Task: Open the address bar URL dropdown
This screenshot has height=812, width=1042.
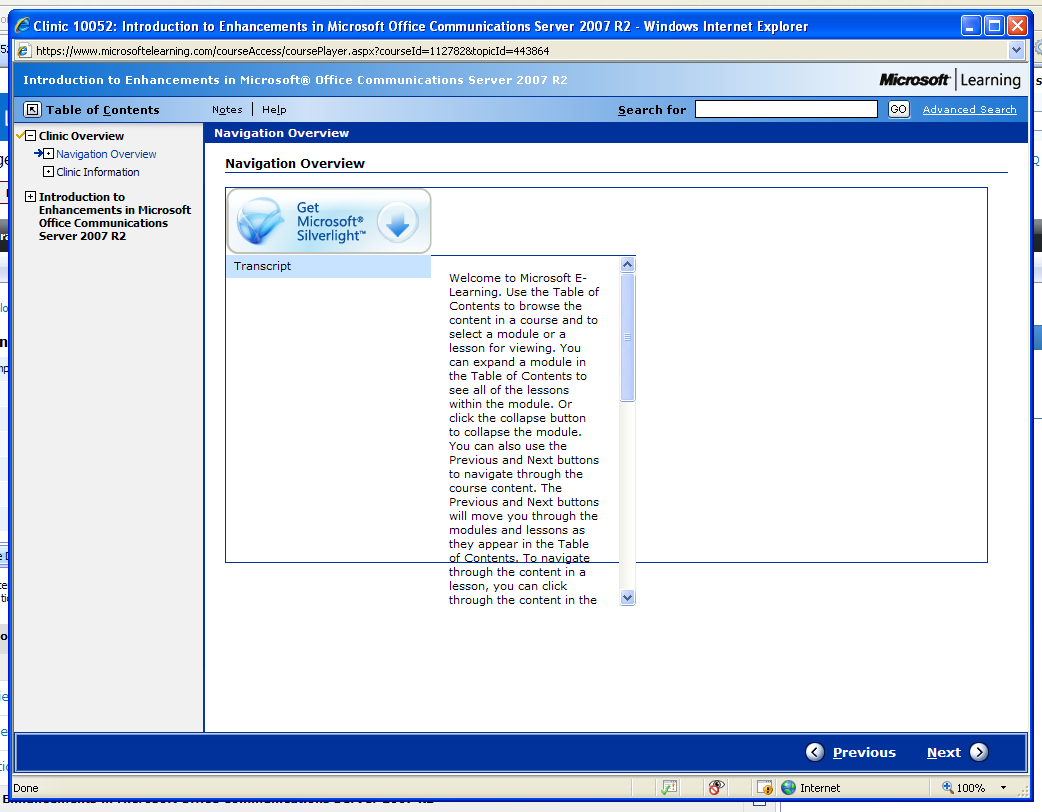Action: click(1017, 51)
